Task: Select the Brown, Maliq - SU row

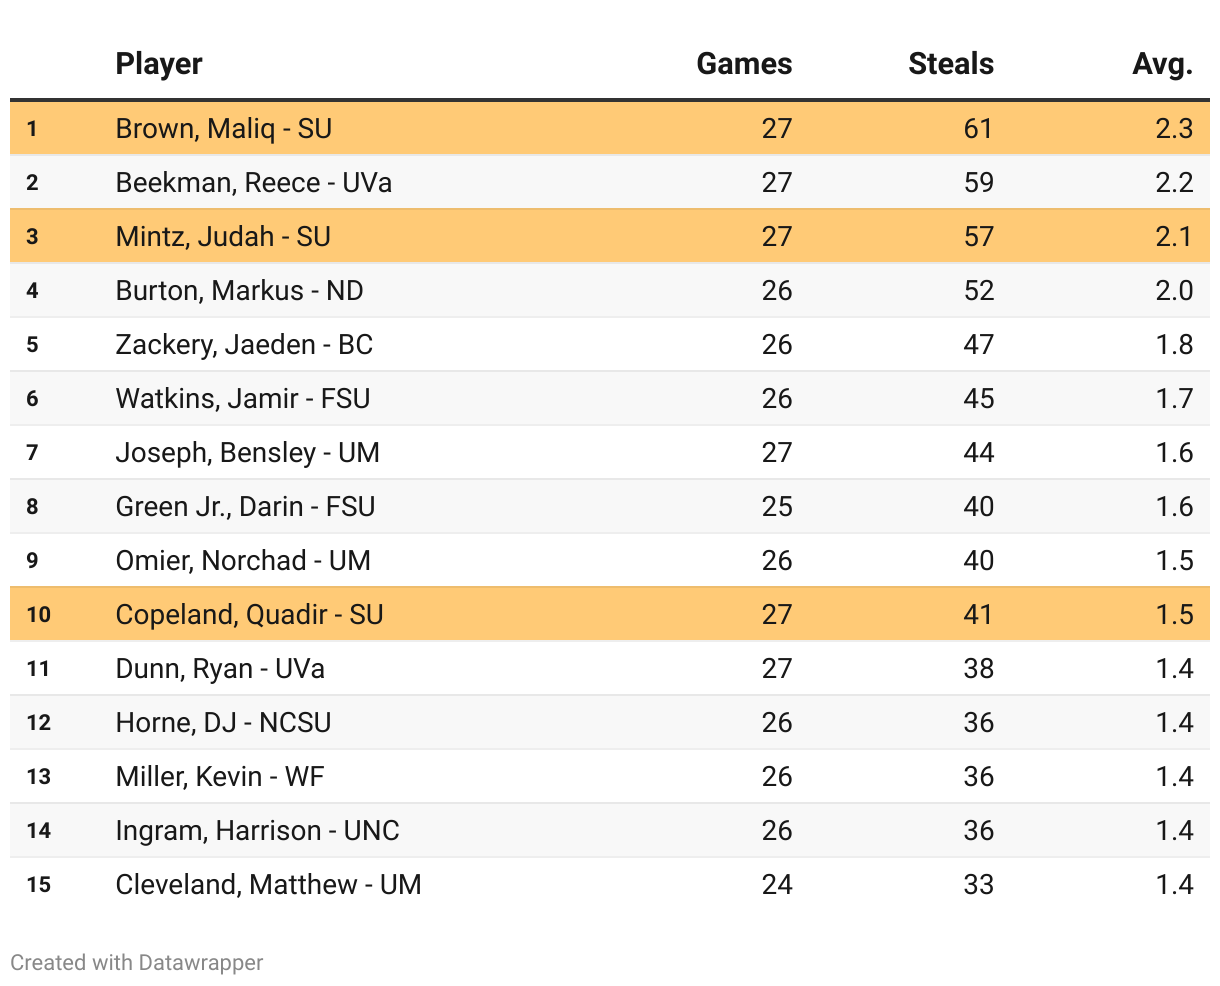Action: [224, 129]
